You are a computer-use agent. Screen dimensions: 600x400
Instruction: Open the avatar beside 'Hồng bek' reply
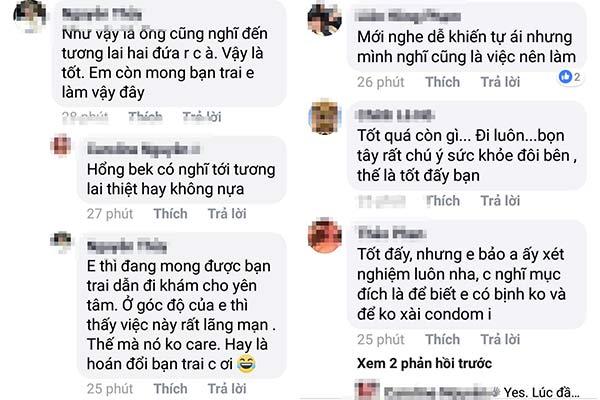61,145
